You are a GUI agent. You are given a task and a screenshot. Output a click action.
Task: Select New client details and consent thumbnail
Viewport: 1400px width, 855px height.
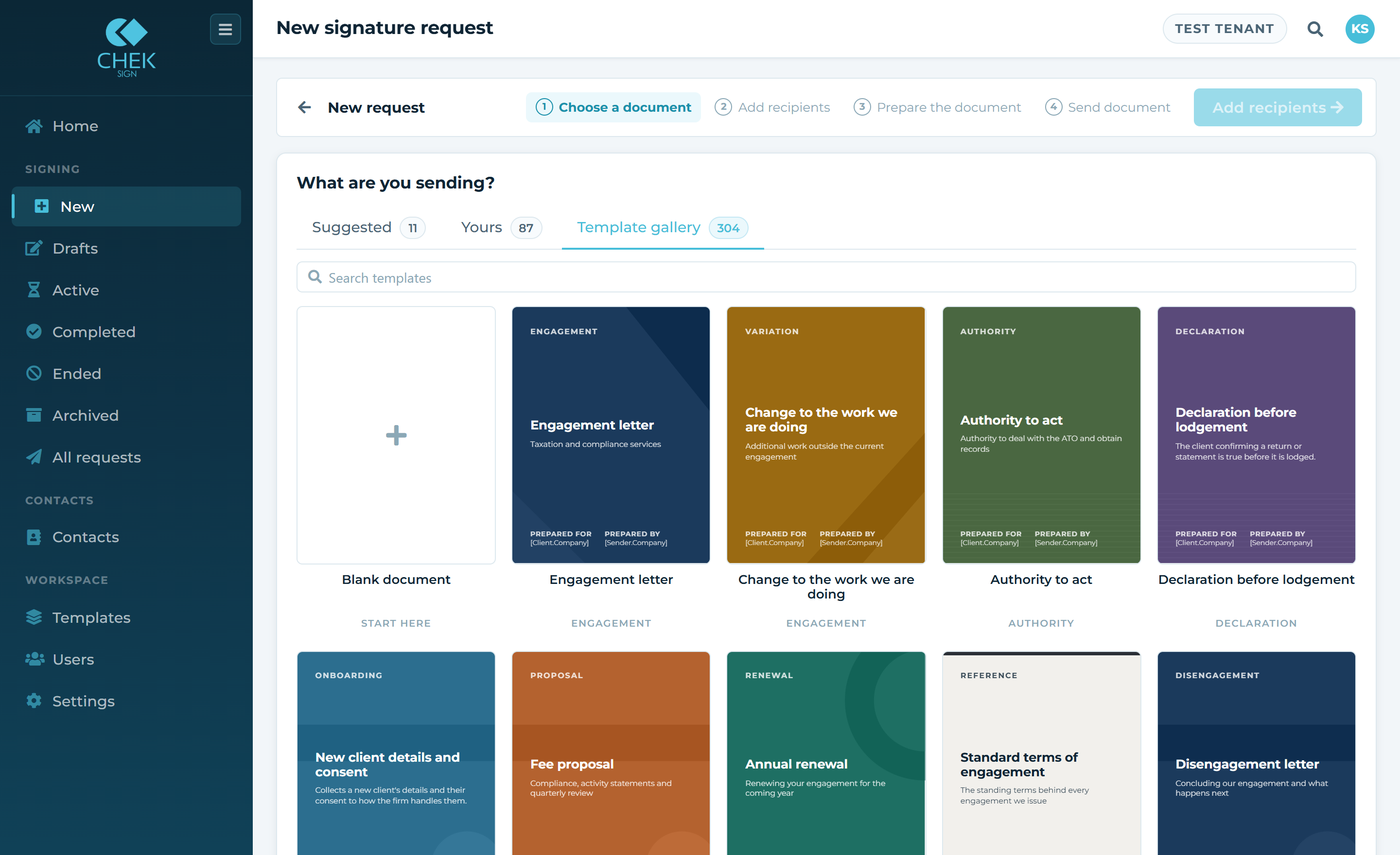(x=396, y=753)
